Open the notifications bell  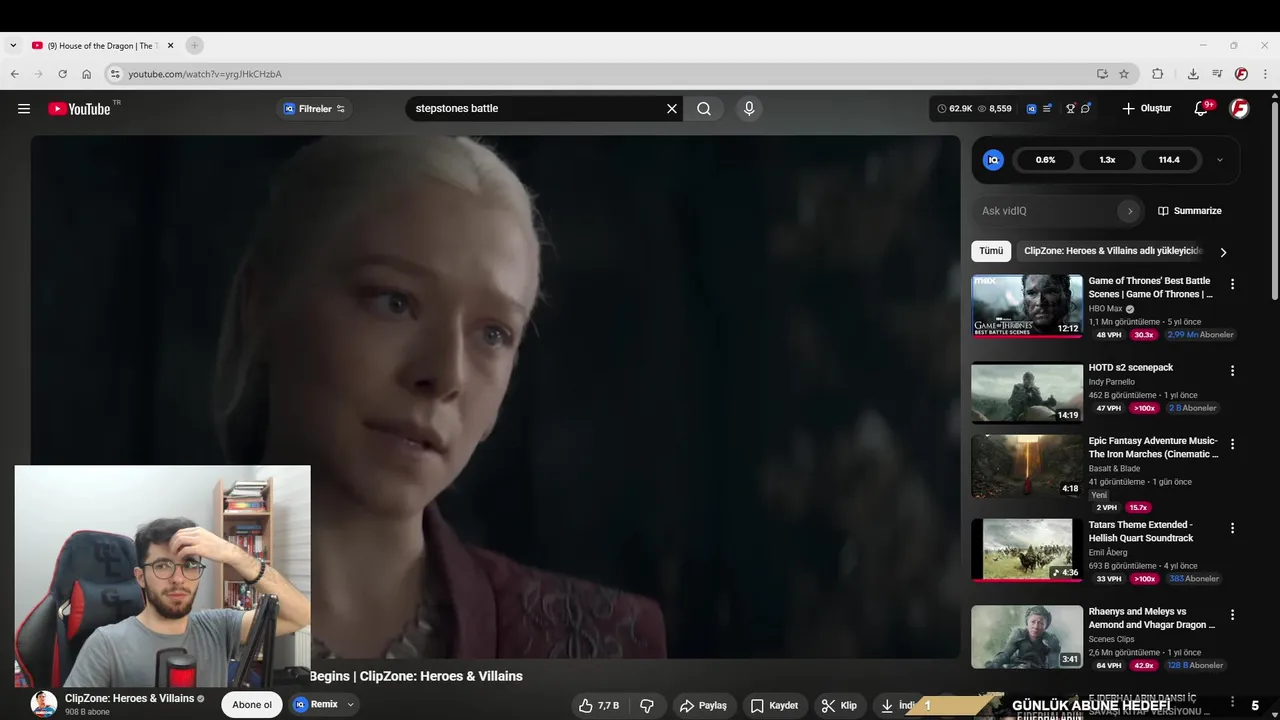[x=1202, y=109]
